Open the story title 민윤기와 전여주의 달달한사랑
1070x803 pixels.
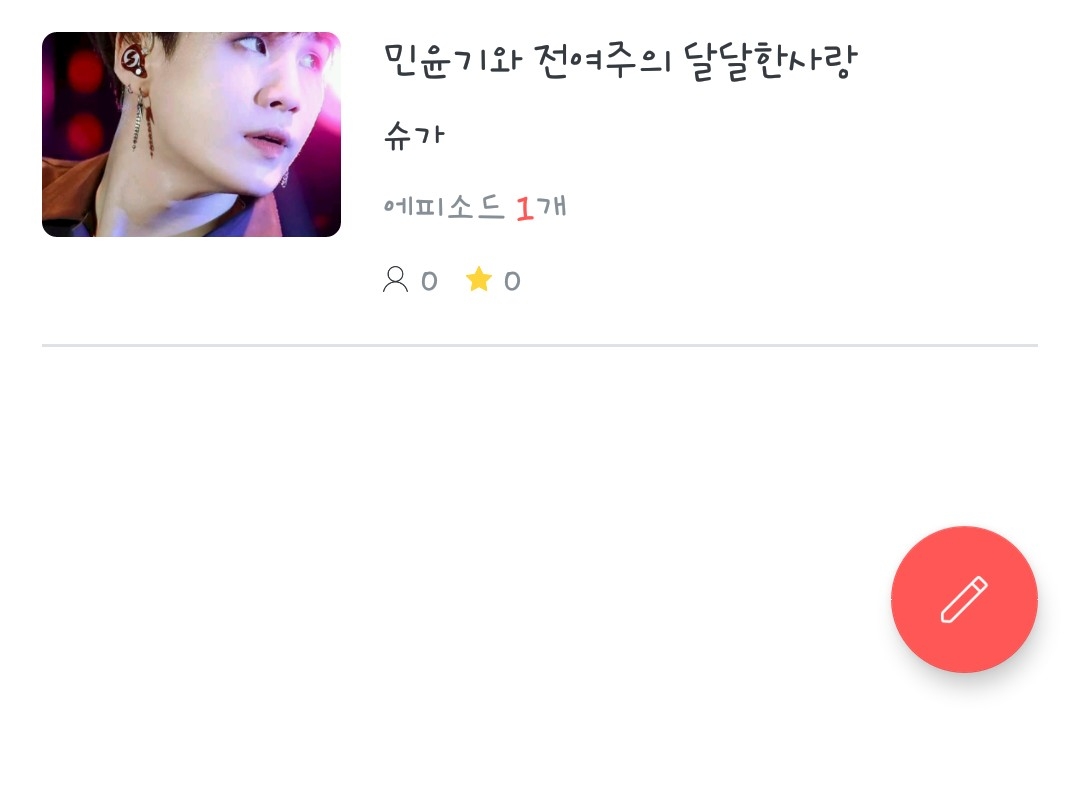[620, 61]
